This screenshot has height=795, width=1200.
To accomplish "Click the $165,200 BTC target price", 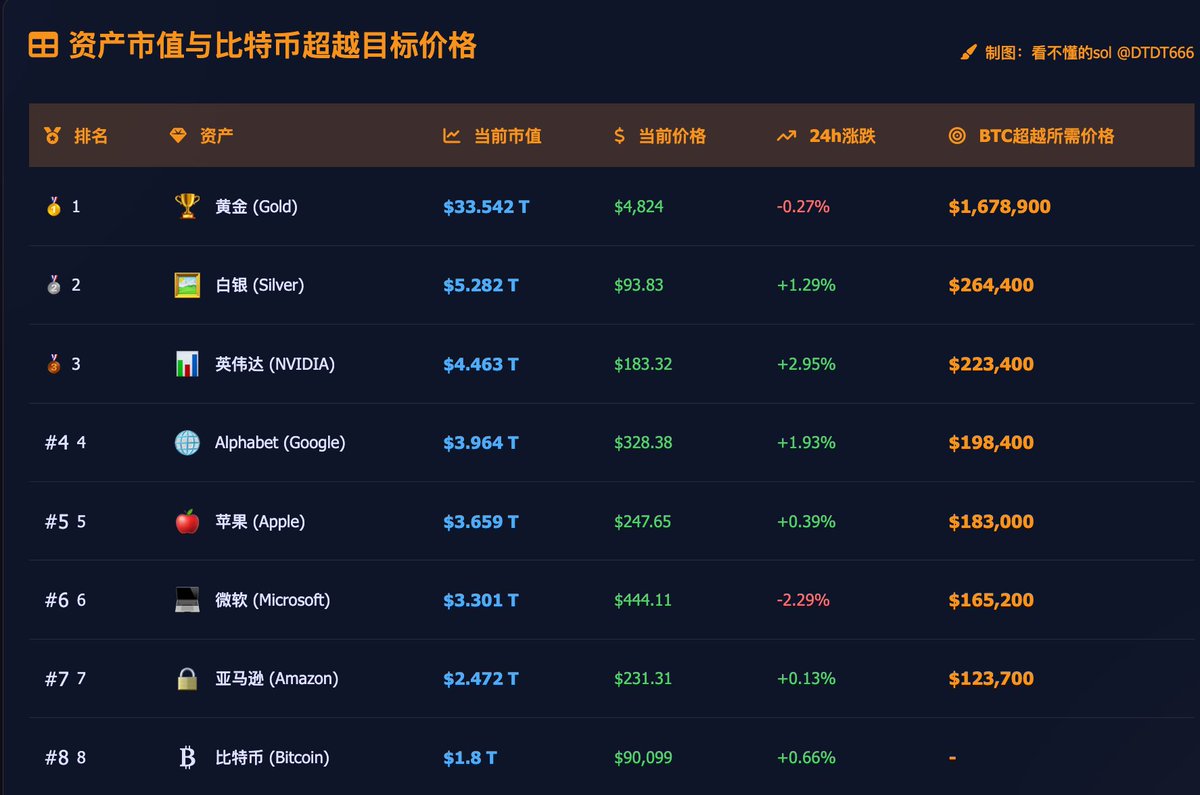I will tap(991, 600).
